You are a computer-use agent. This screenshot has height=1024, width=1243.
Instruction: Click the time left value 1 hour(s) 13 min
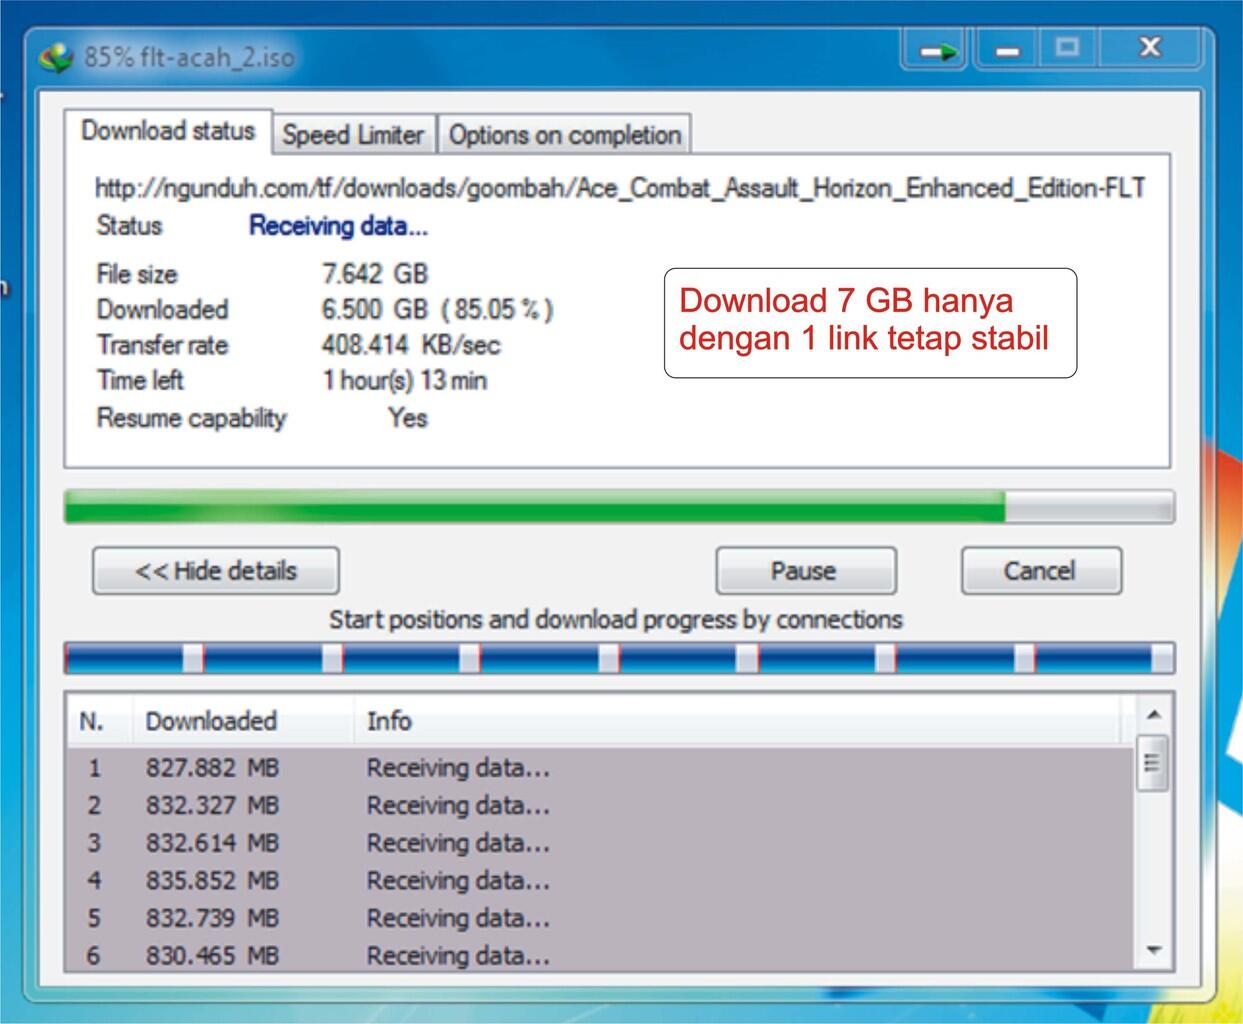[x=404, y=380]
